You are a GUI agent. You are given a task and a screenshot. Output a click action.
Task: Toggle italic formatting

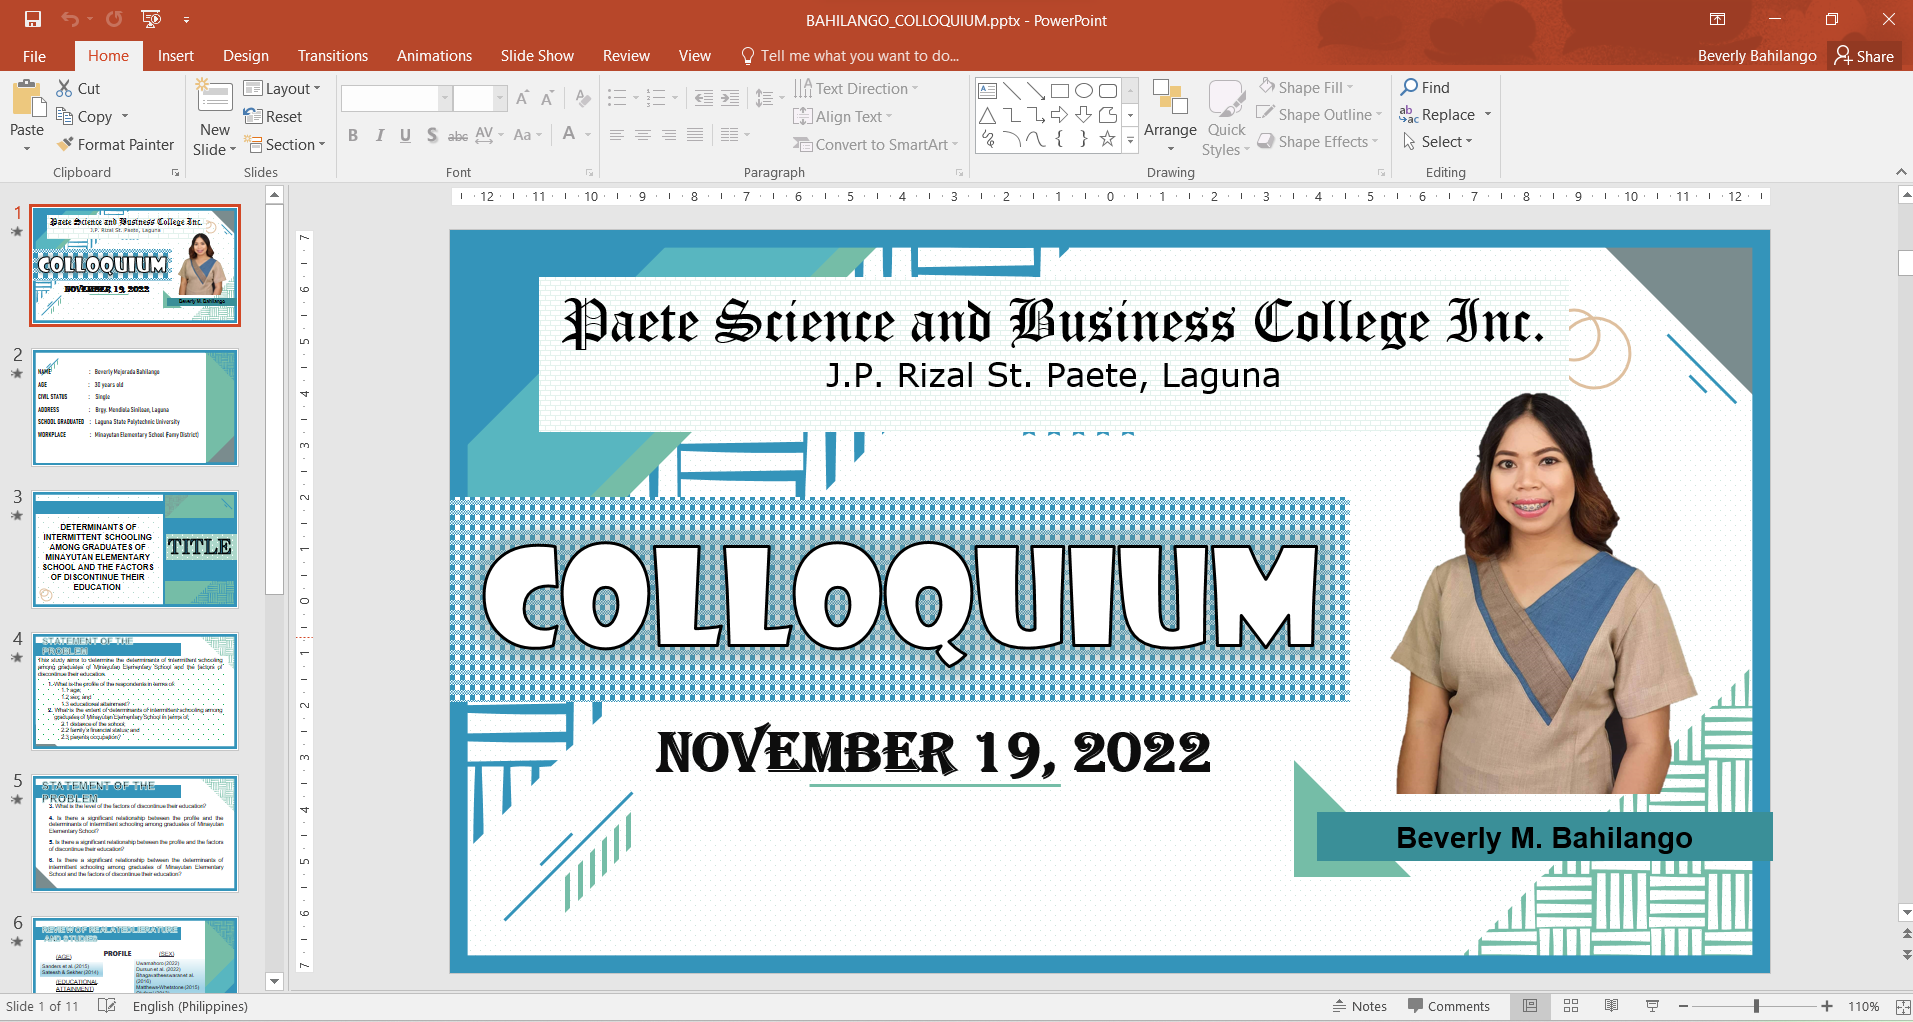[379, 135]
